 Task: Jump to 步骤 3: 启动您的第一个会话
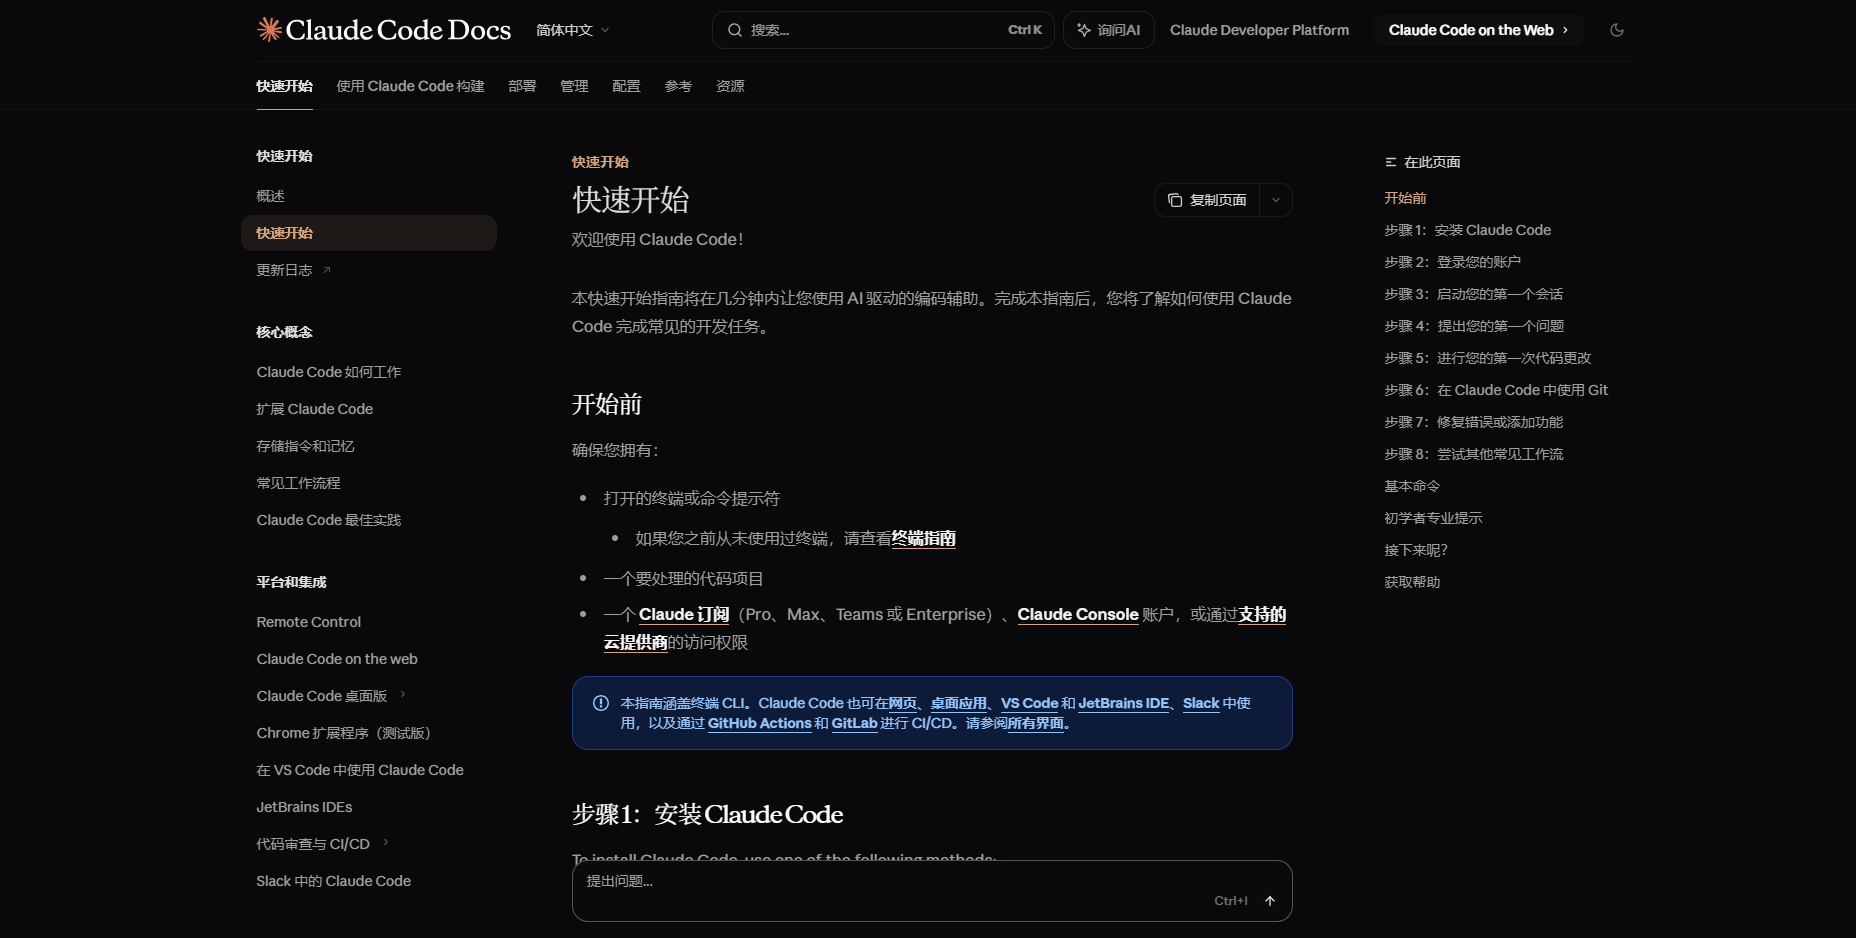coord(1473,294)
